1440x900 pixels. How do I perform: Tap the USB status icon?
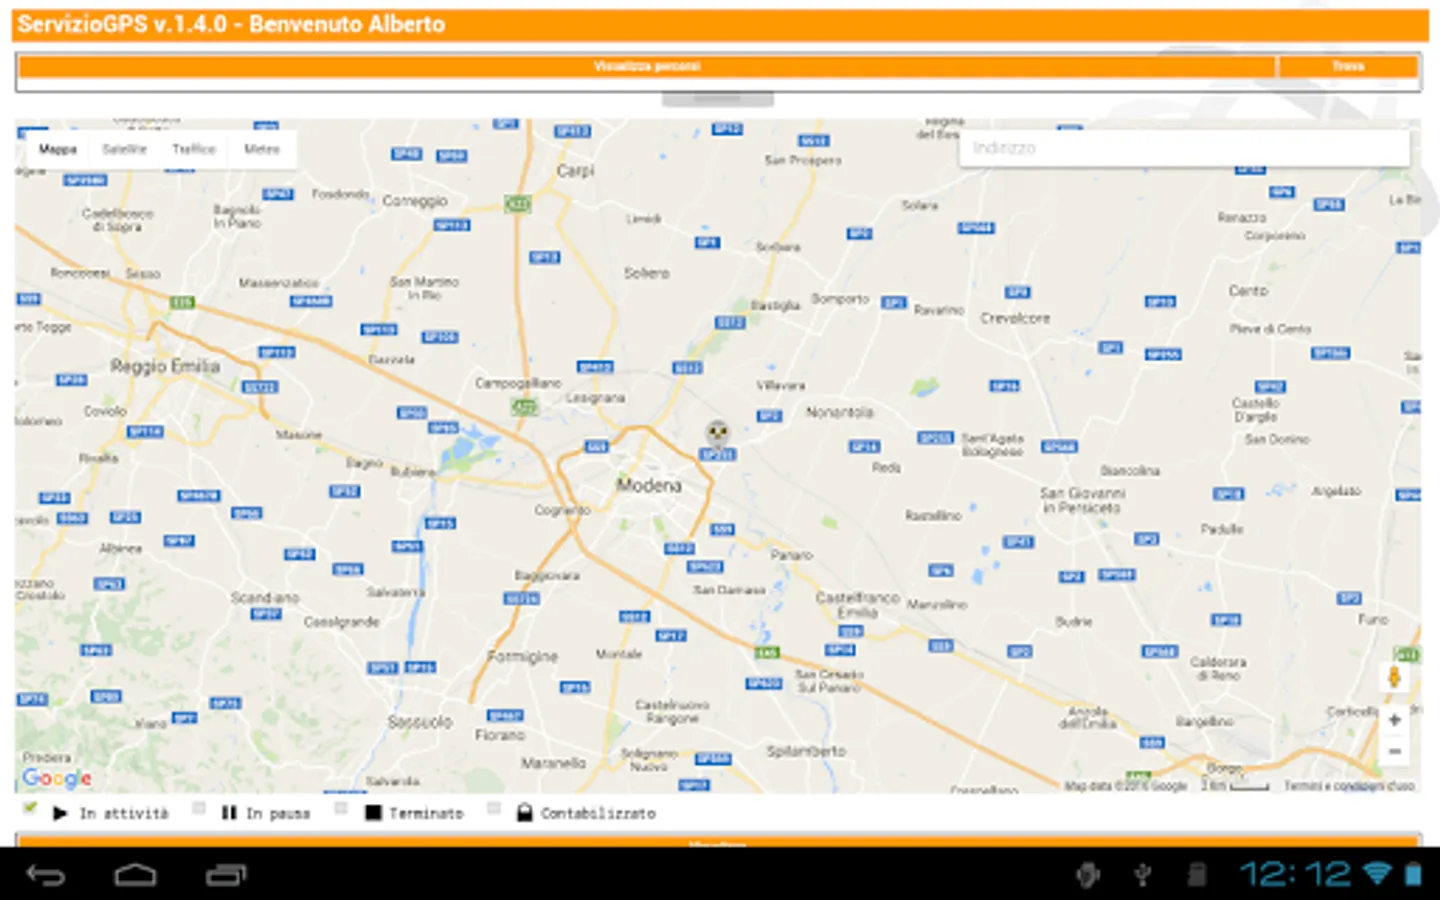click(1142, 876)
